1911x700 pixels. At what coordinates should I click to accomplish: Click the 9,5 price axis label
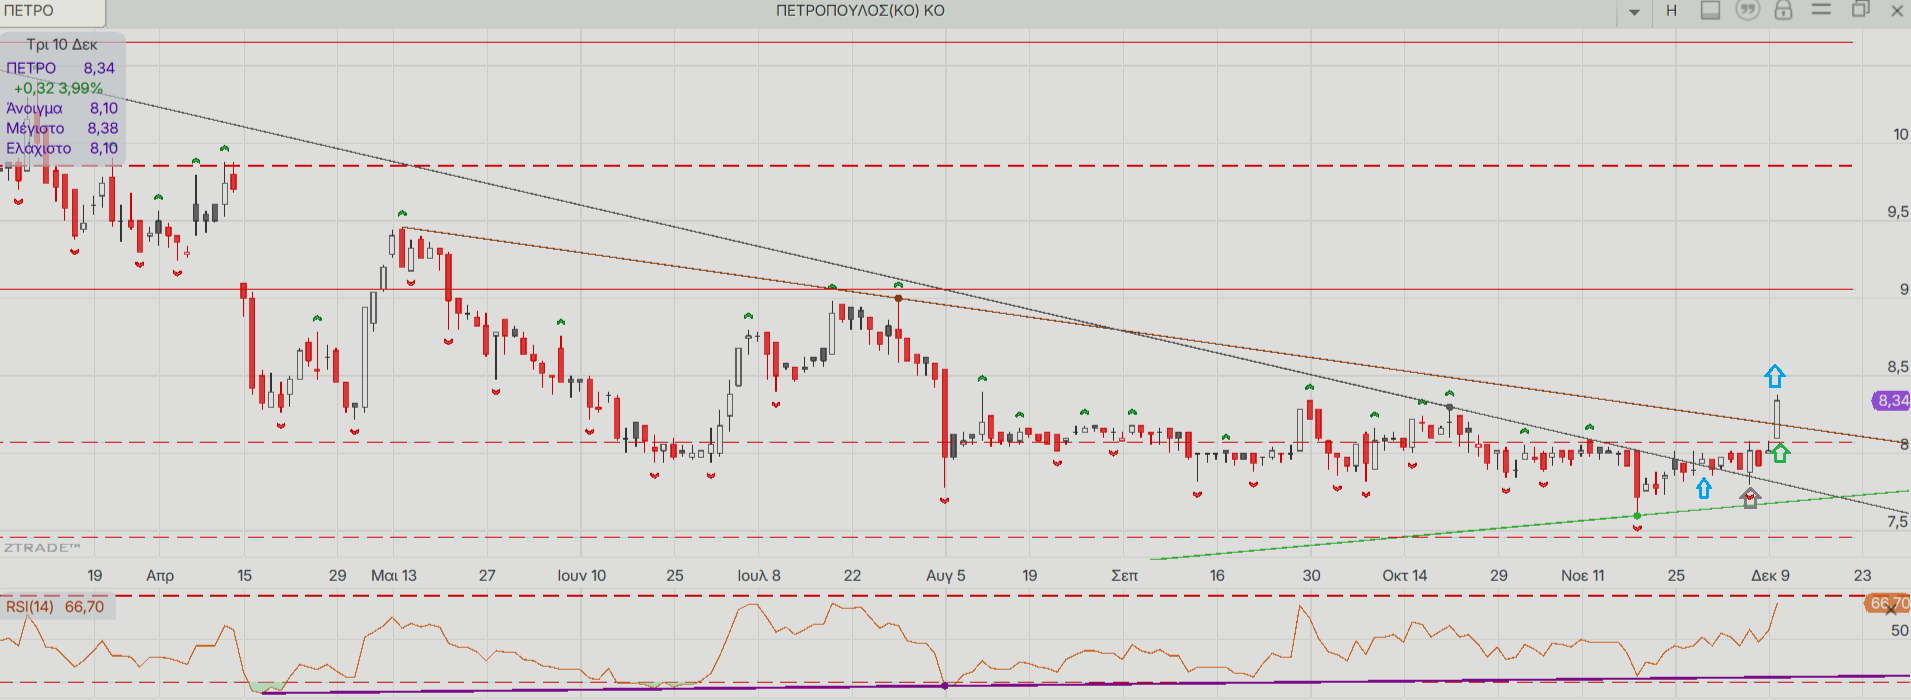click(1897, 212)
